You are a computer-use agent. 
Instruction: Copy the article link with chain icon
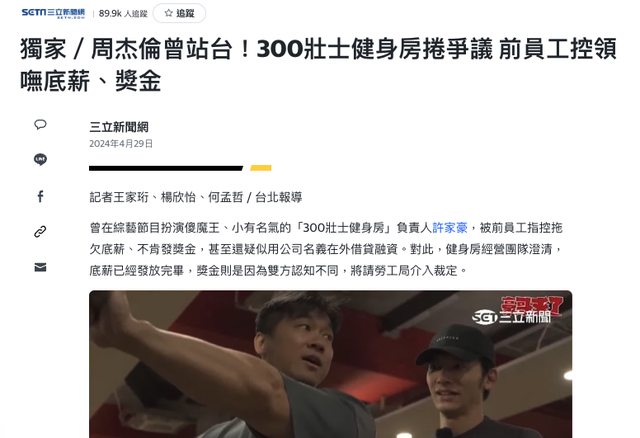[x=40, y=232]
